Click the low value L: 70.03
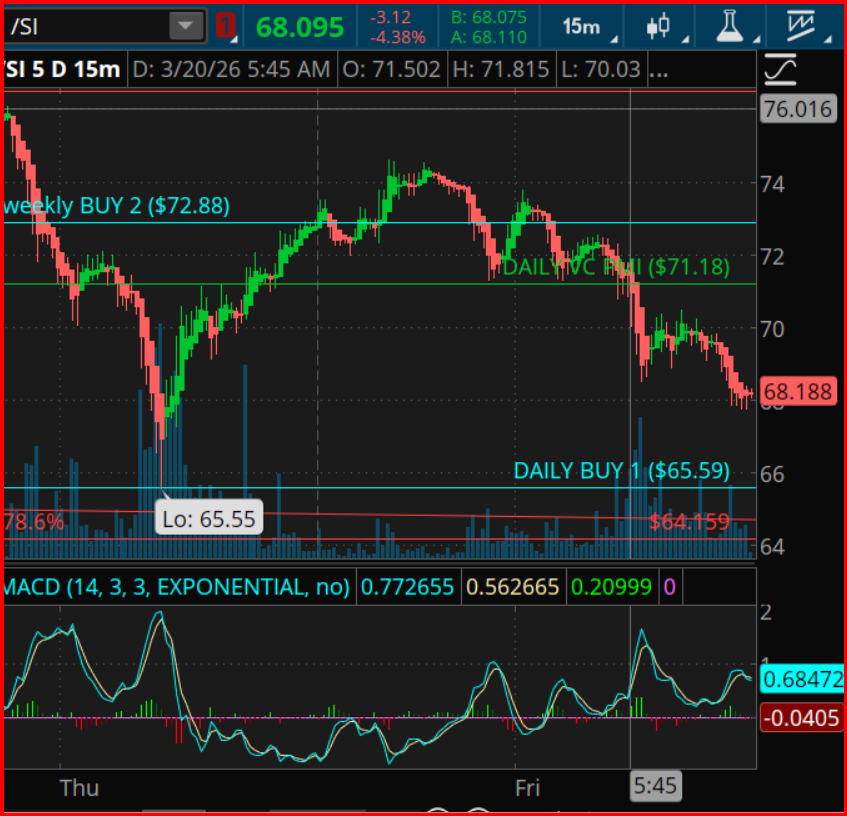Viewport: 847px width, 816px height. click(x=601, y=69)
